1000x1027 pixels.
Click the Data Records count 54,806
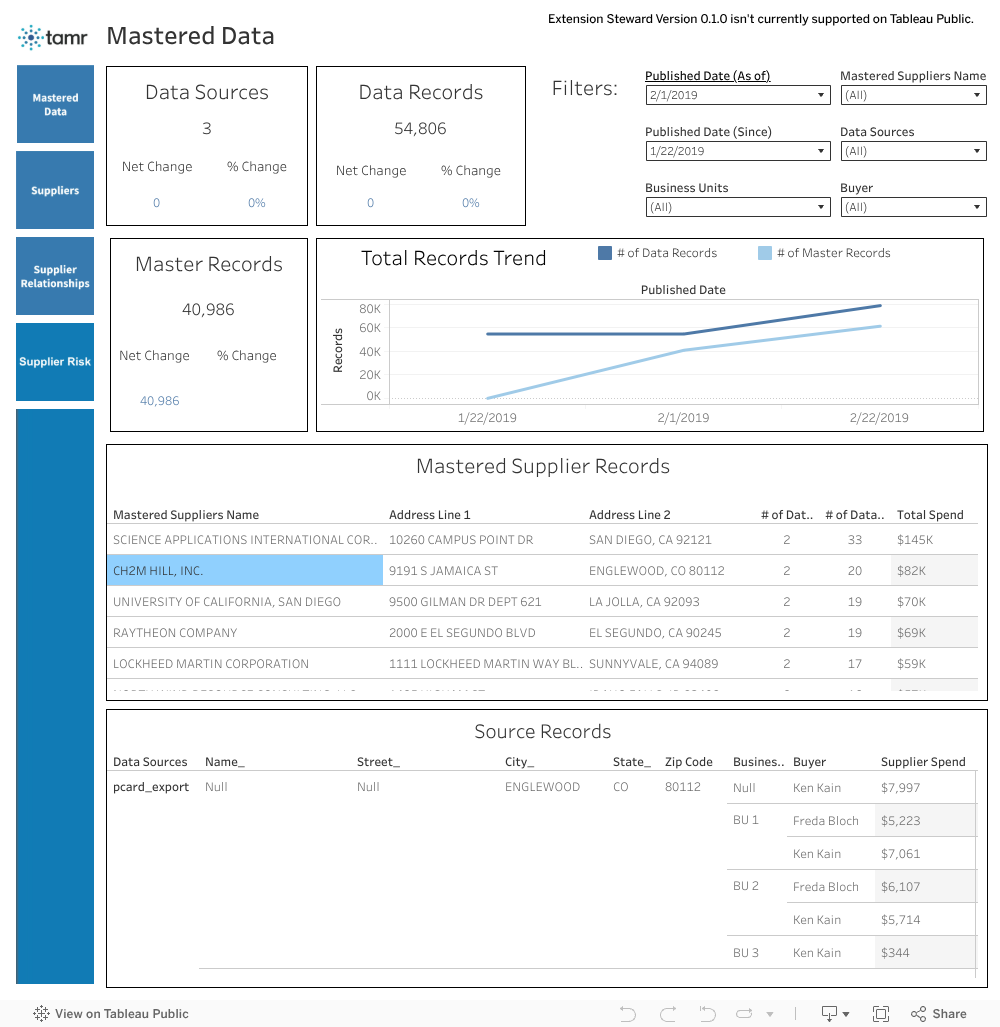420,128
